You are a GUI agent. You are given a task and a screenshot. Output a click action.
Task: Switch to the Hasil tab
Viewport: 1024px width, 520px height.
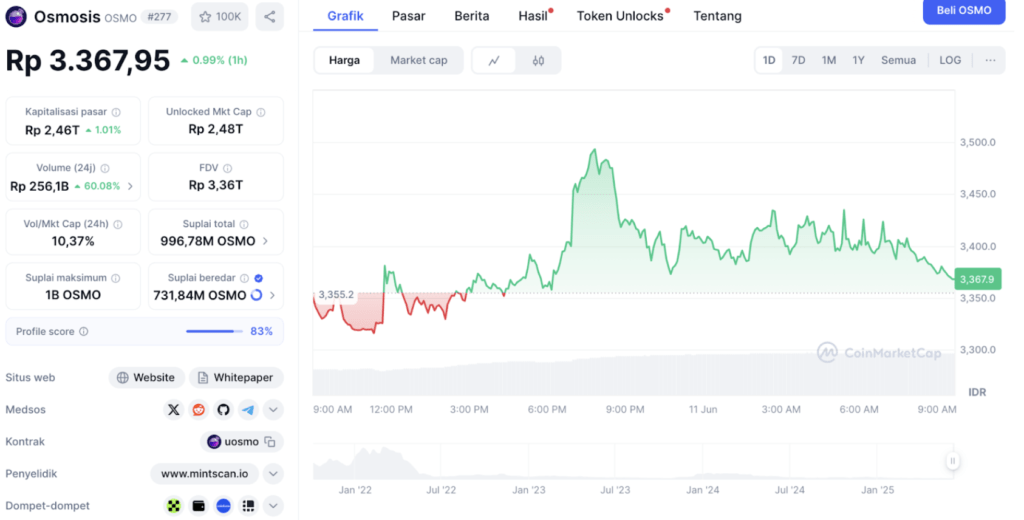pos(533,16)
